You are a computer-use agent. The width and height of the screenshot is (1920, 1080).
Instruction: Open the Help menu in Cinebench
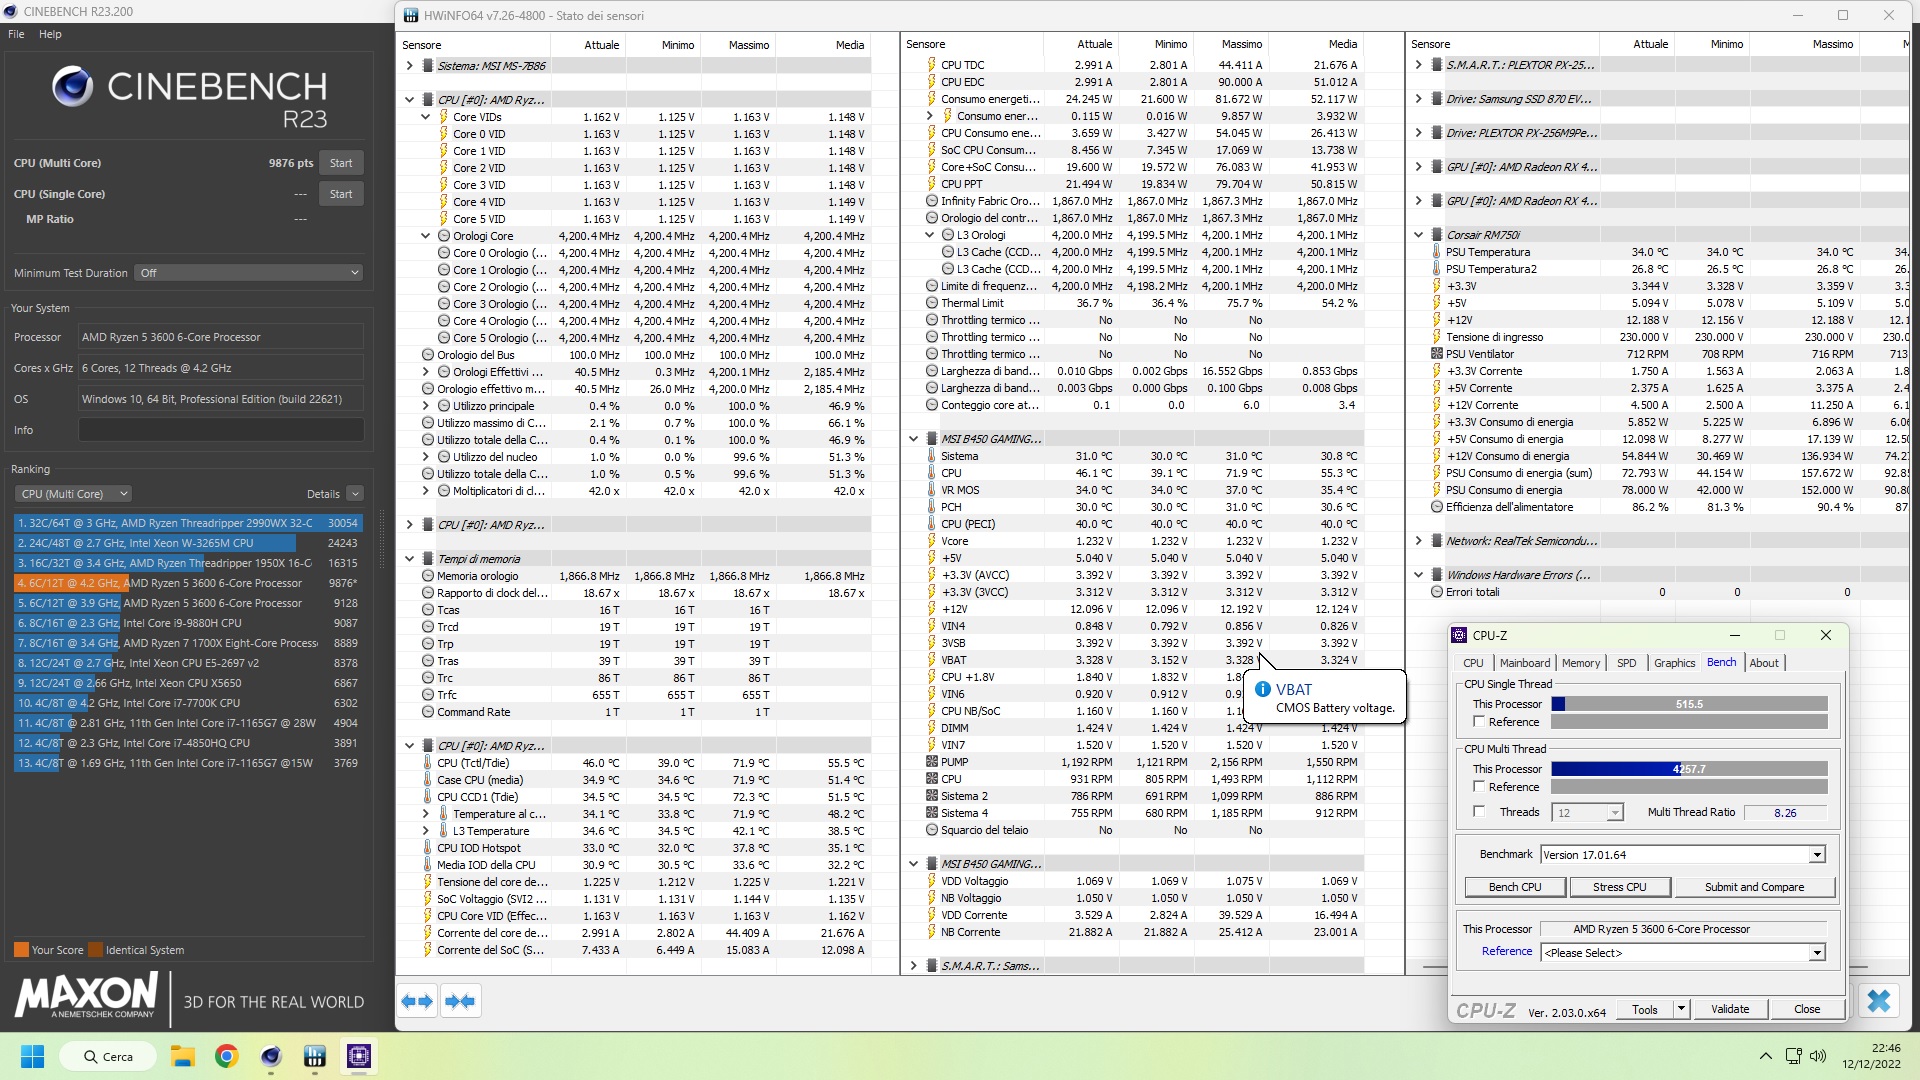click(x=50, y=34)
